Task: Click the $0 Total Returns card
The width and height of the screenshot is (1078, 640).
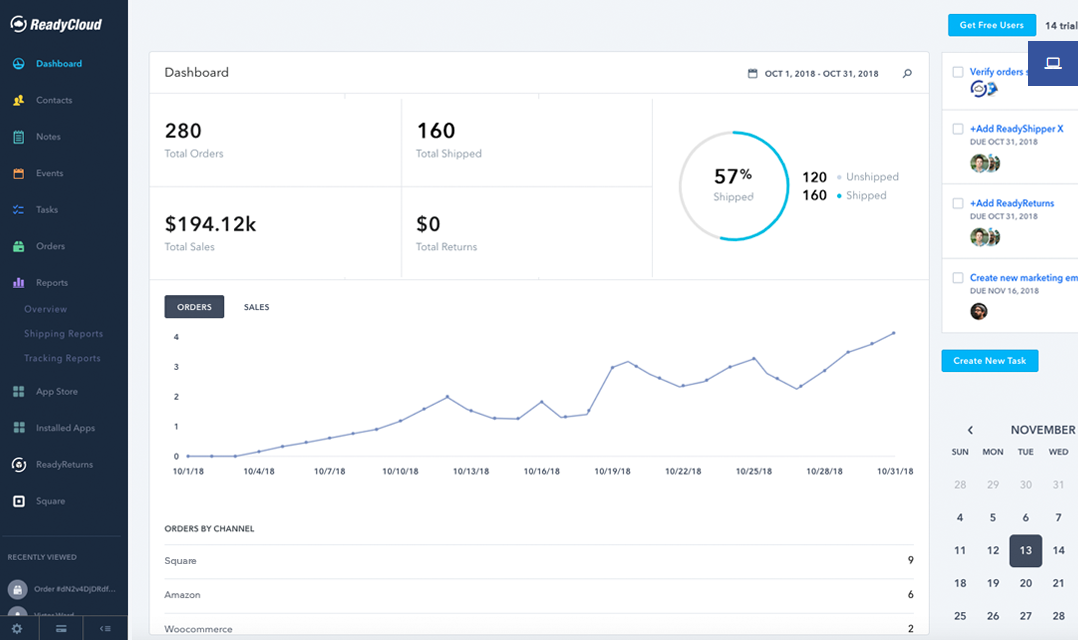Action: pyautogui.click(x=527, y=233)
